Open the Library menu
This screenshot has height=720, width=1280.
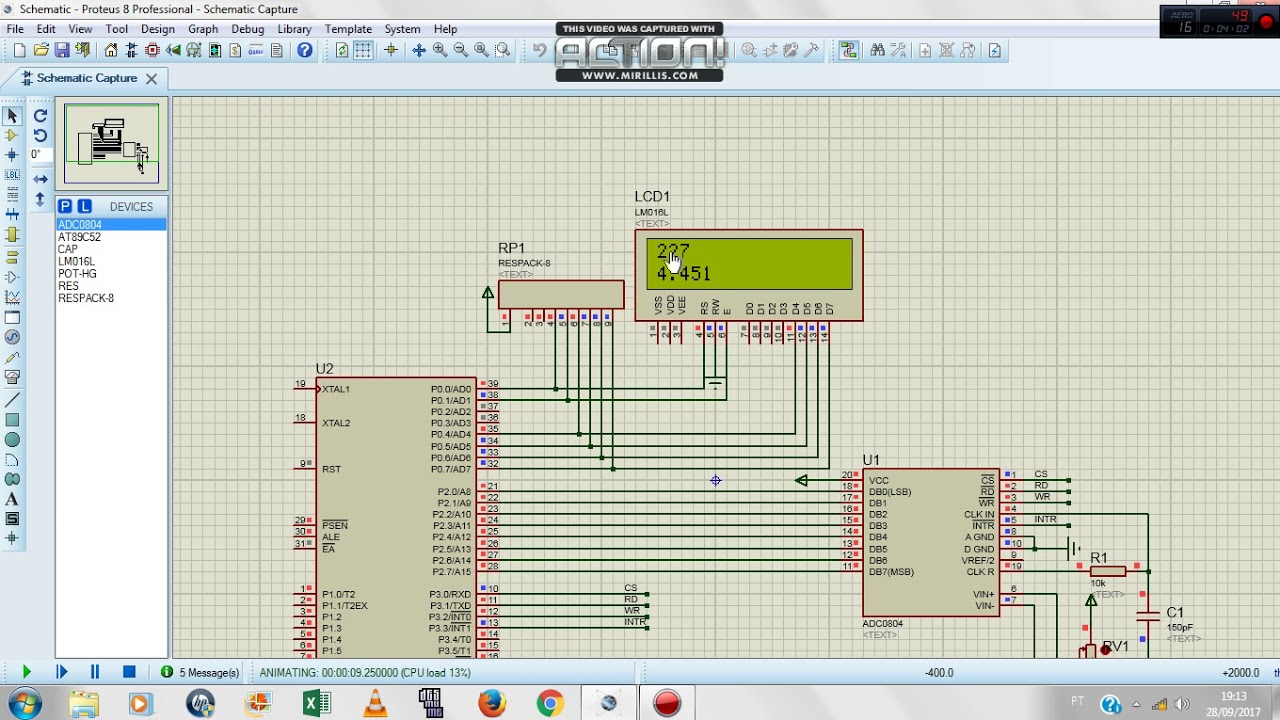(294, 29)
